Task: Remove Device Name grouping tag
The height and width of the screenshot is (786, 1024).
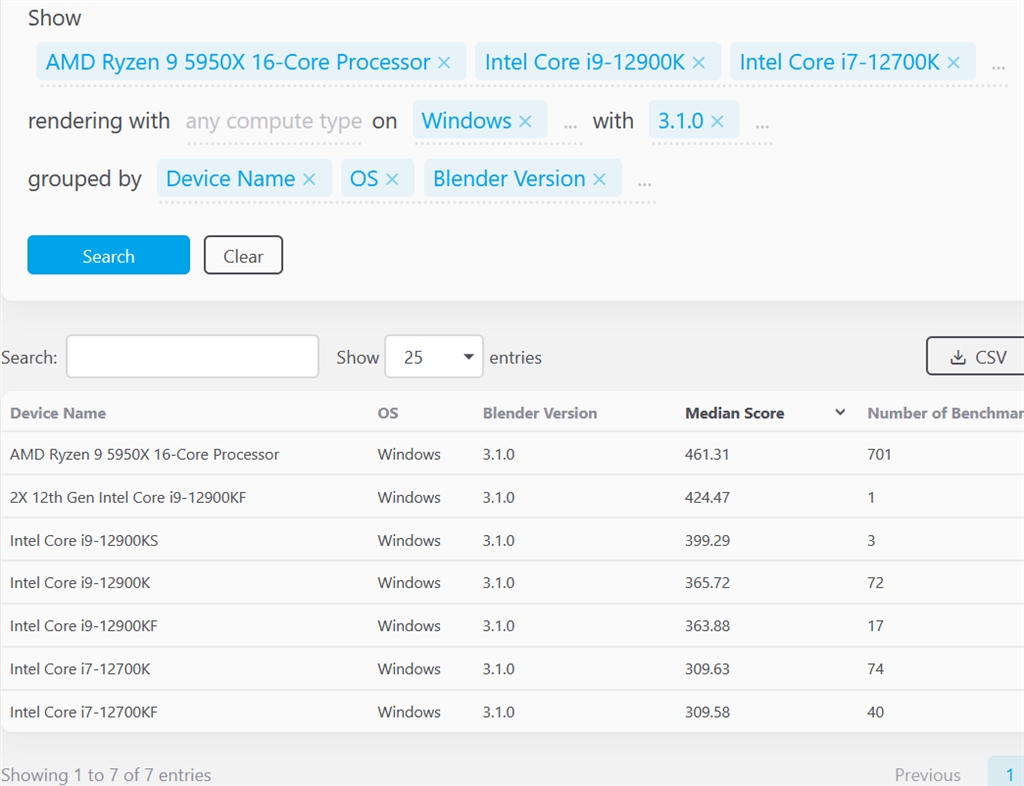Action: [310, 180]
